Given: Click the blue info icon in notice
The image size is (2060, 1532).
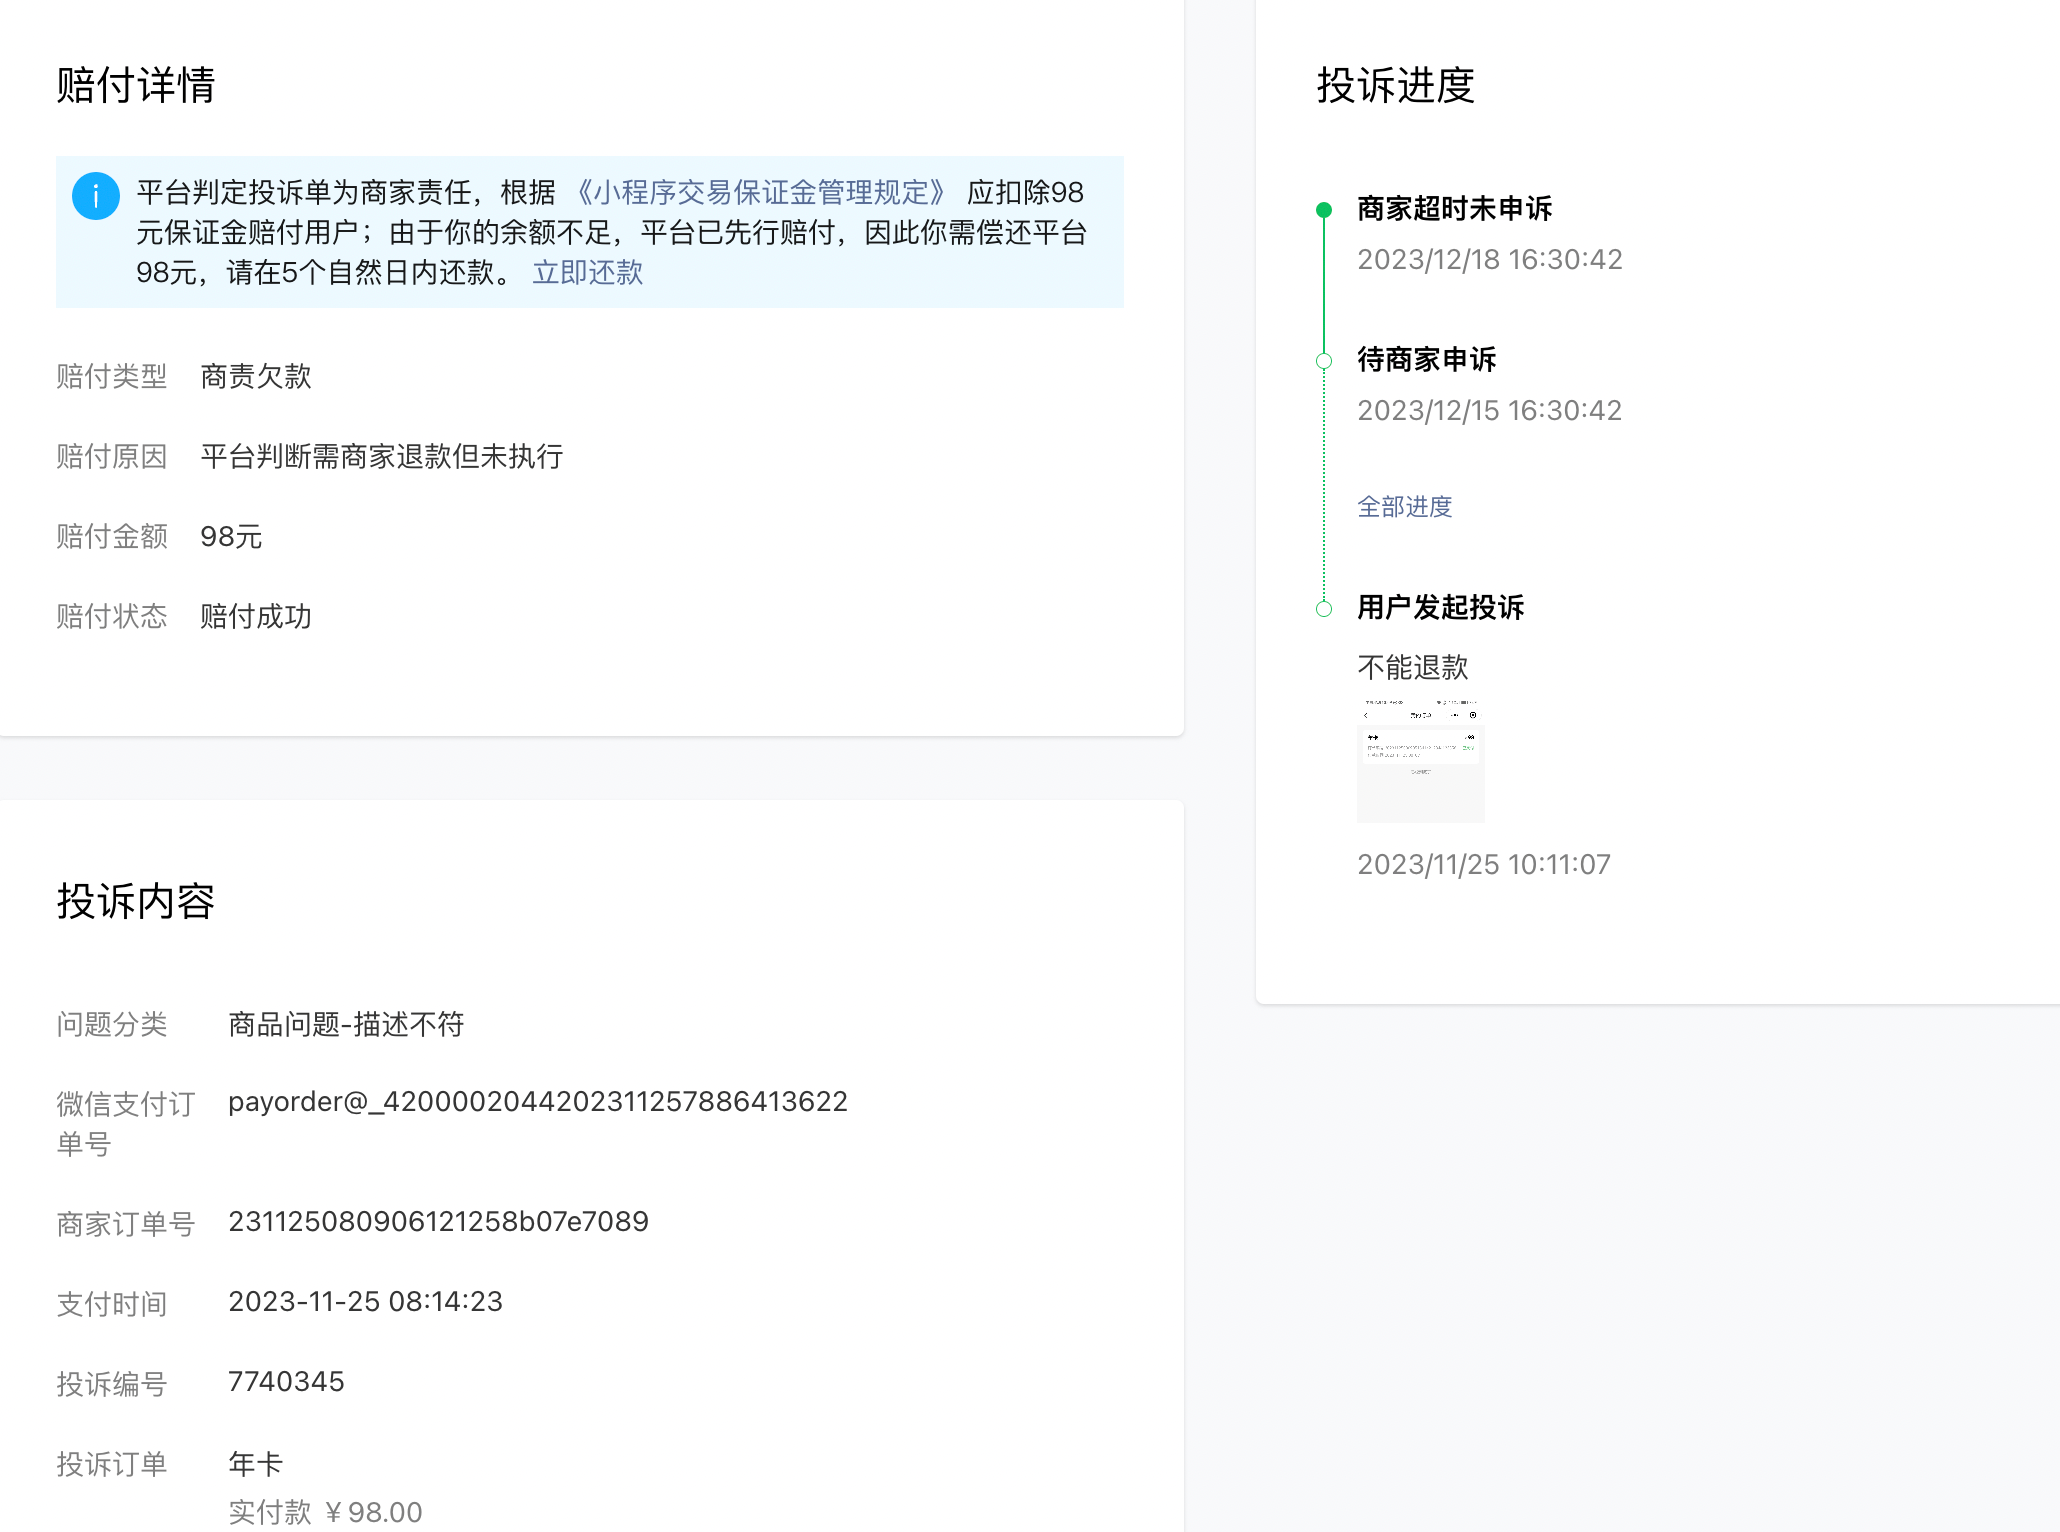Looking at the screenshot, I should [96, 196].
